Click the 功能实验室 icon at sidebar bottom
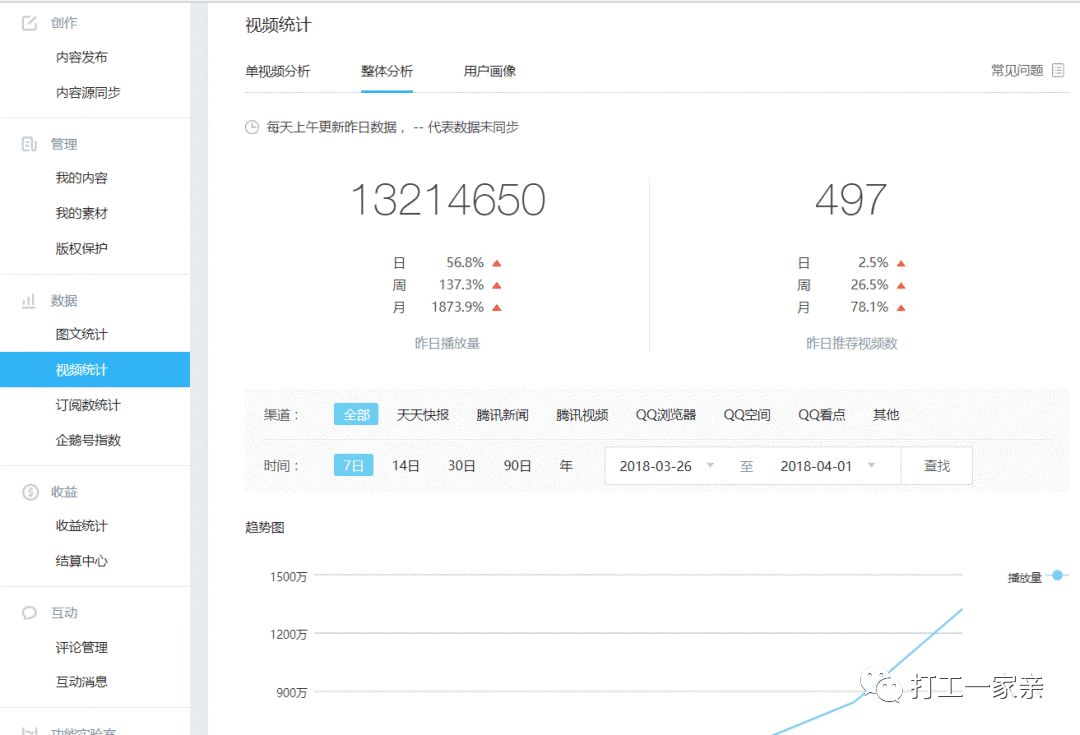This screenshot has height=735, width=1080. tap(30, 730)
